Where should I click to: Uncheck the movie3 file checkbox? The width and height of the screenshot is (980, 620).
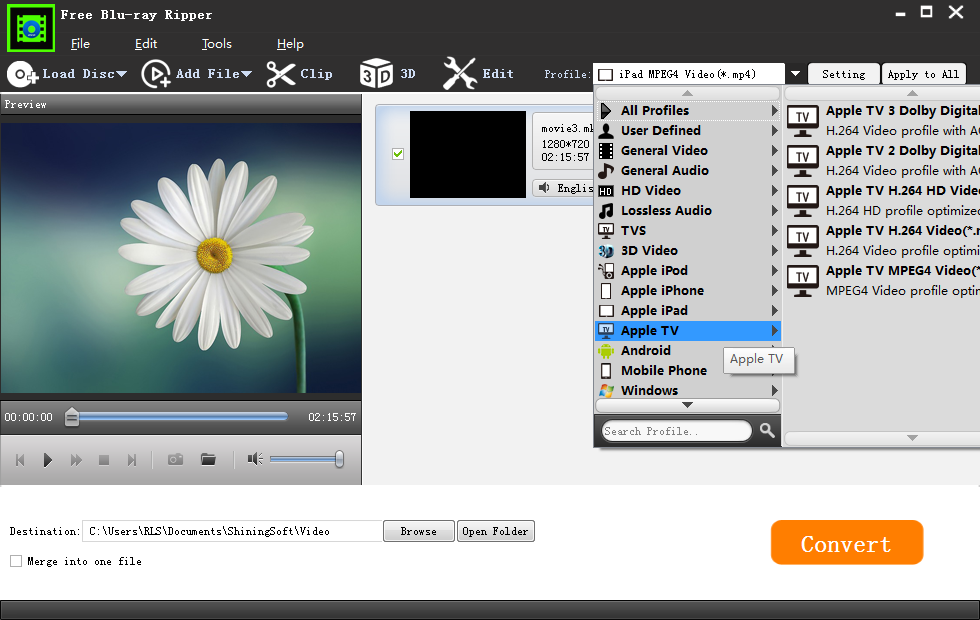(398, 154)
